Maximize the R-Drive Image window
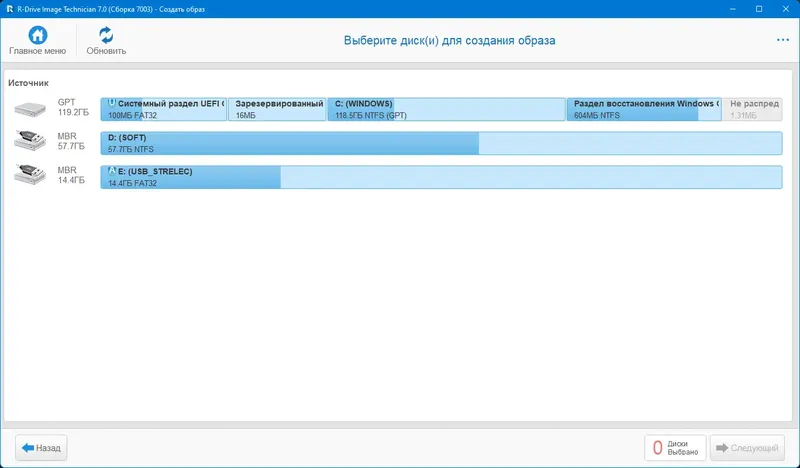This screenshot has width=800, height=468. (x=759, y=9)
